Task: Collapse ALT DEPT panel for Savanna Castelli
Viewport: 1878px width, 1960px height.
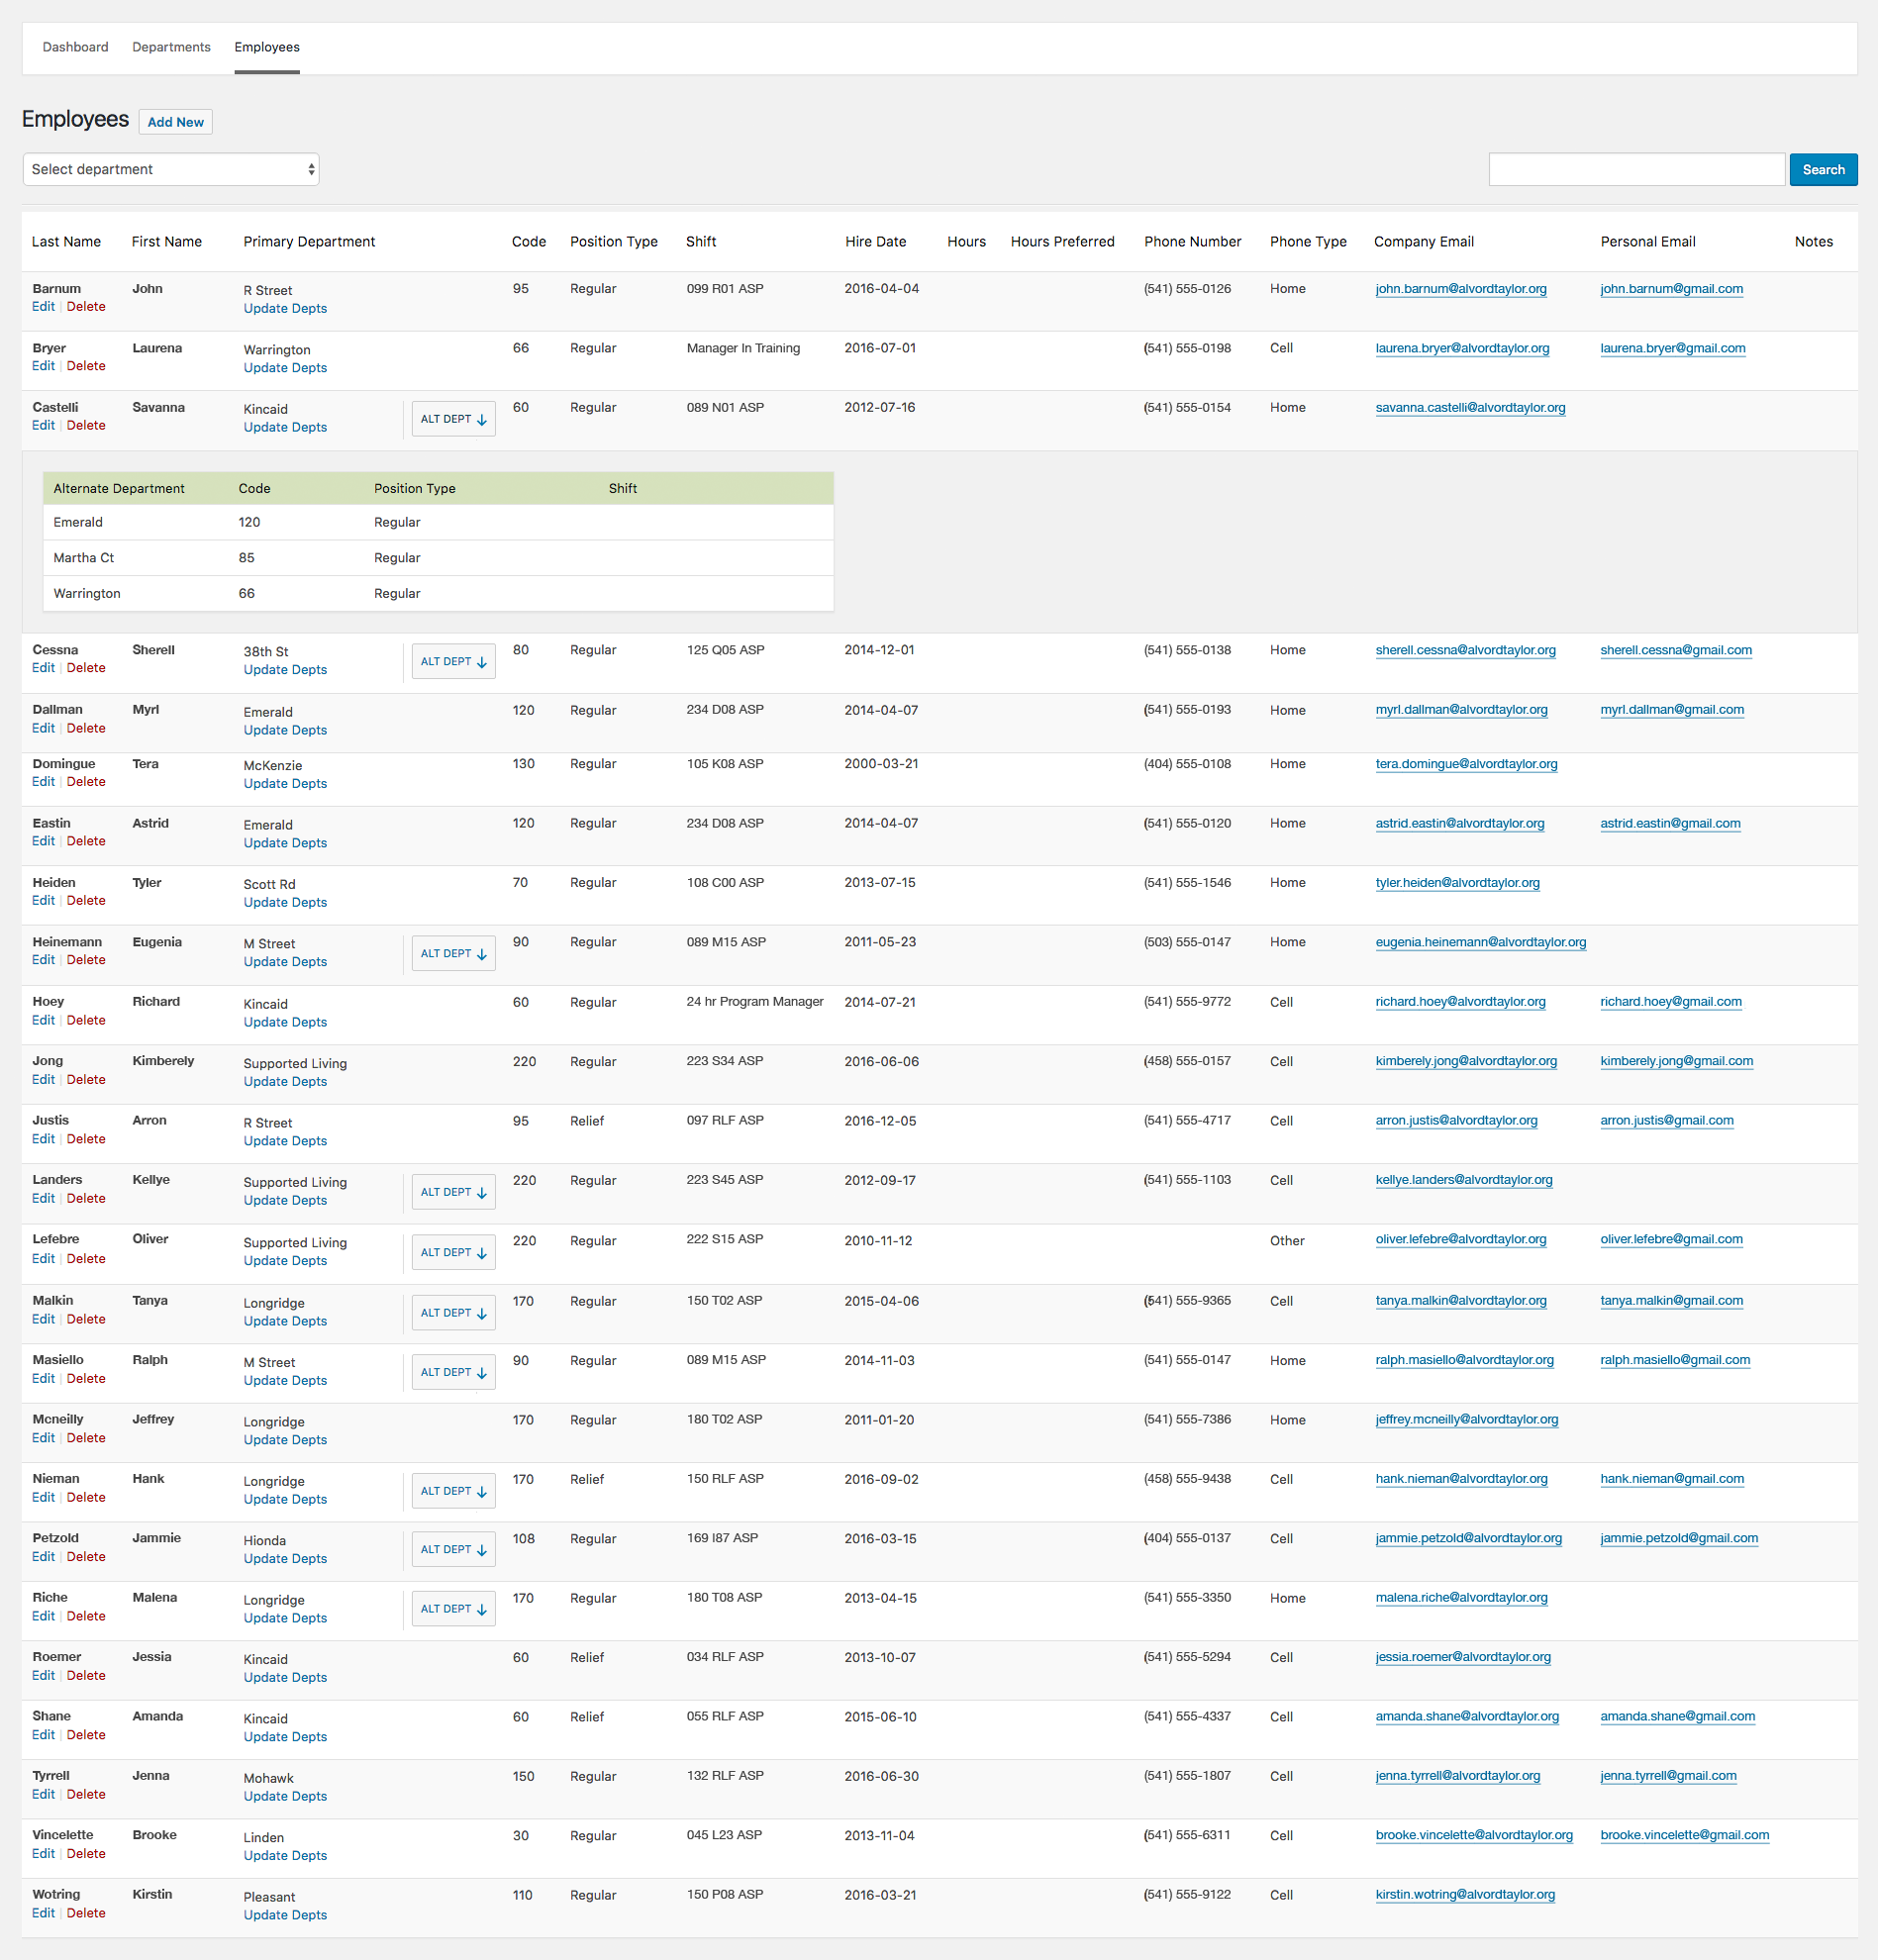Action: [x=453, y=419]
